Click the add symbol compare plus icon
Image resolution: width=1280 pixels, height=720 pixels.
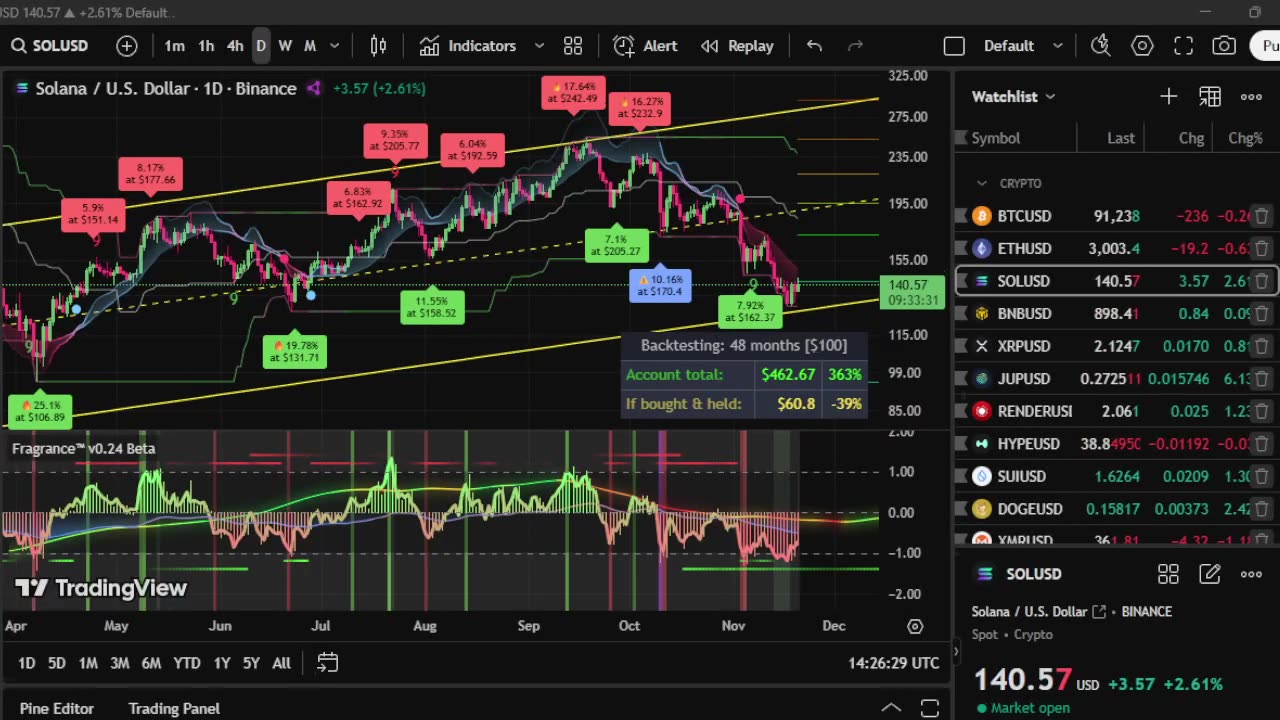(127, 46)
